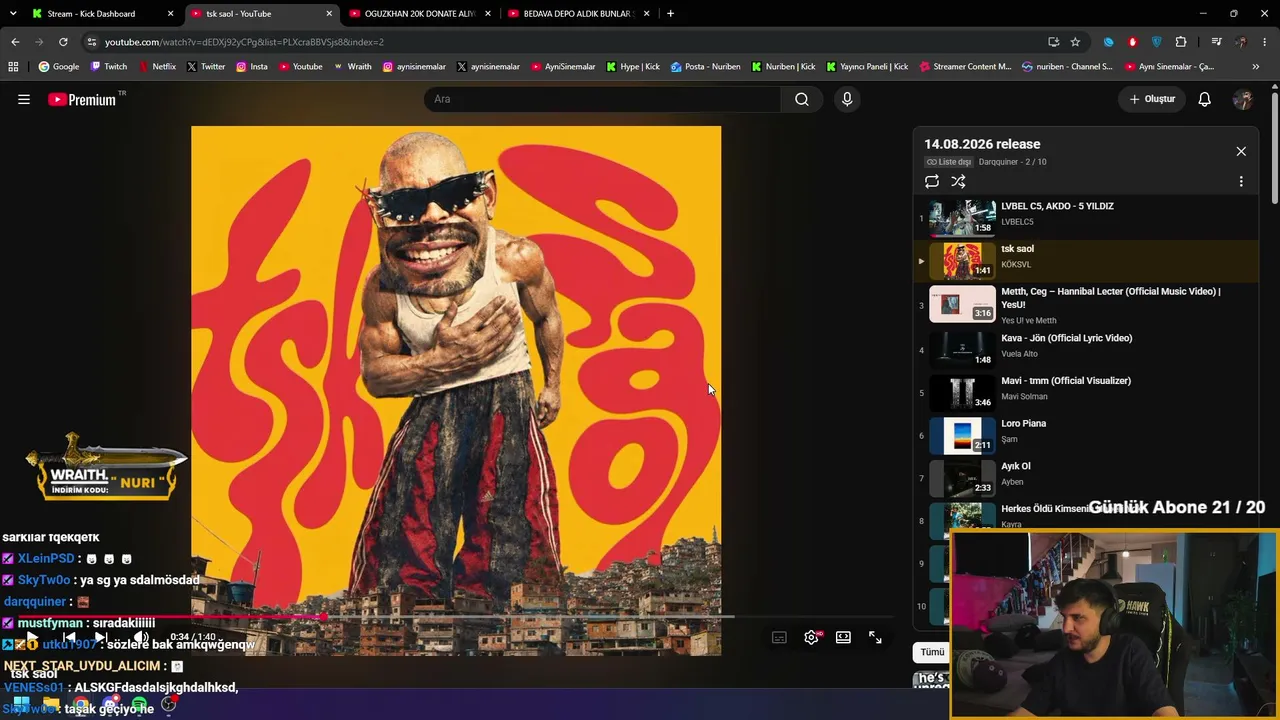Open player settings gear

coord(812,637)
